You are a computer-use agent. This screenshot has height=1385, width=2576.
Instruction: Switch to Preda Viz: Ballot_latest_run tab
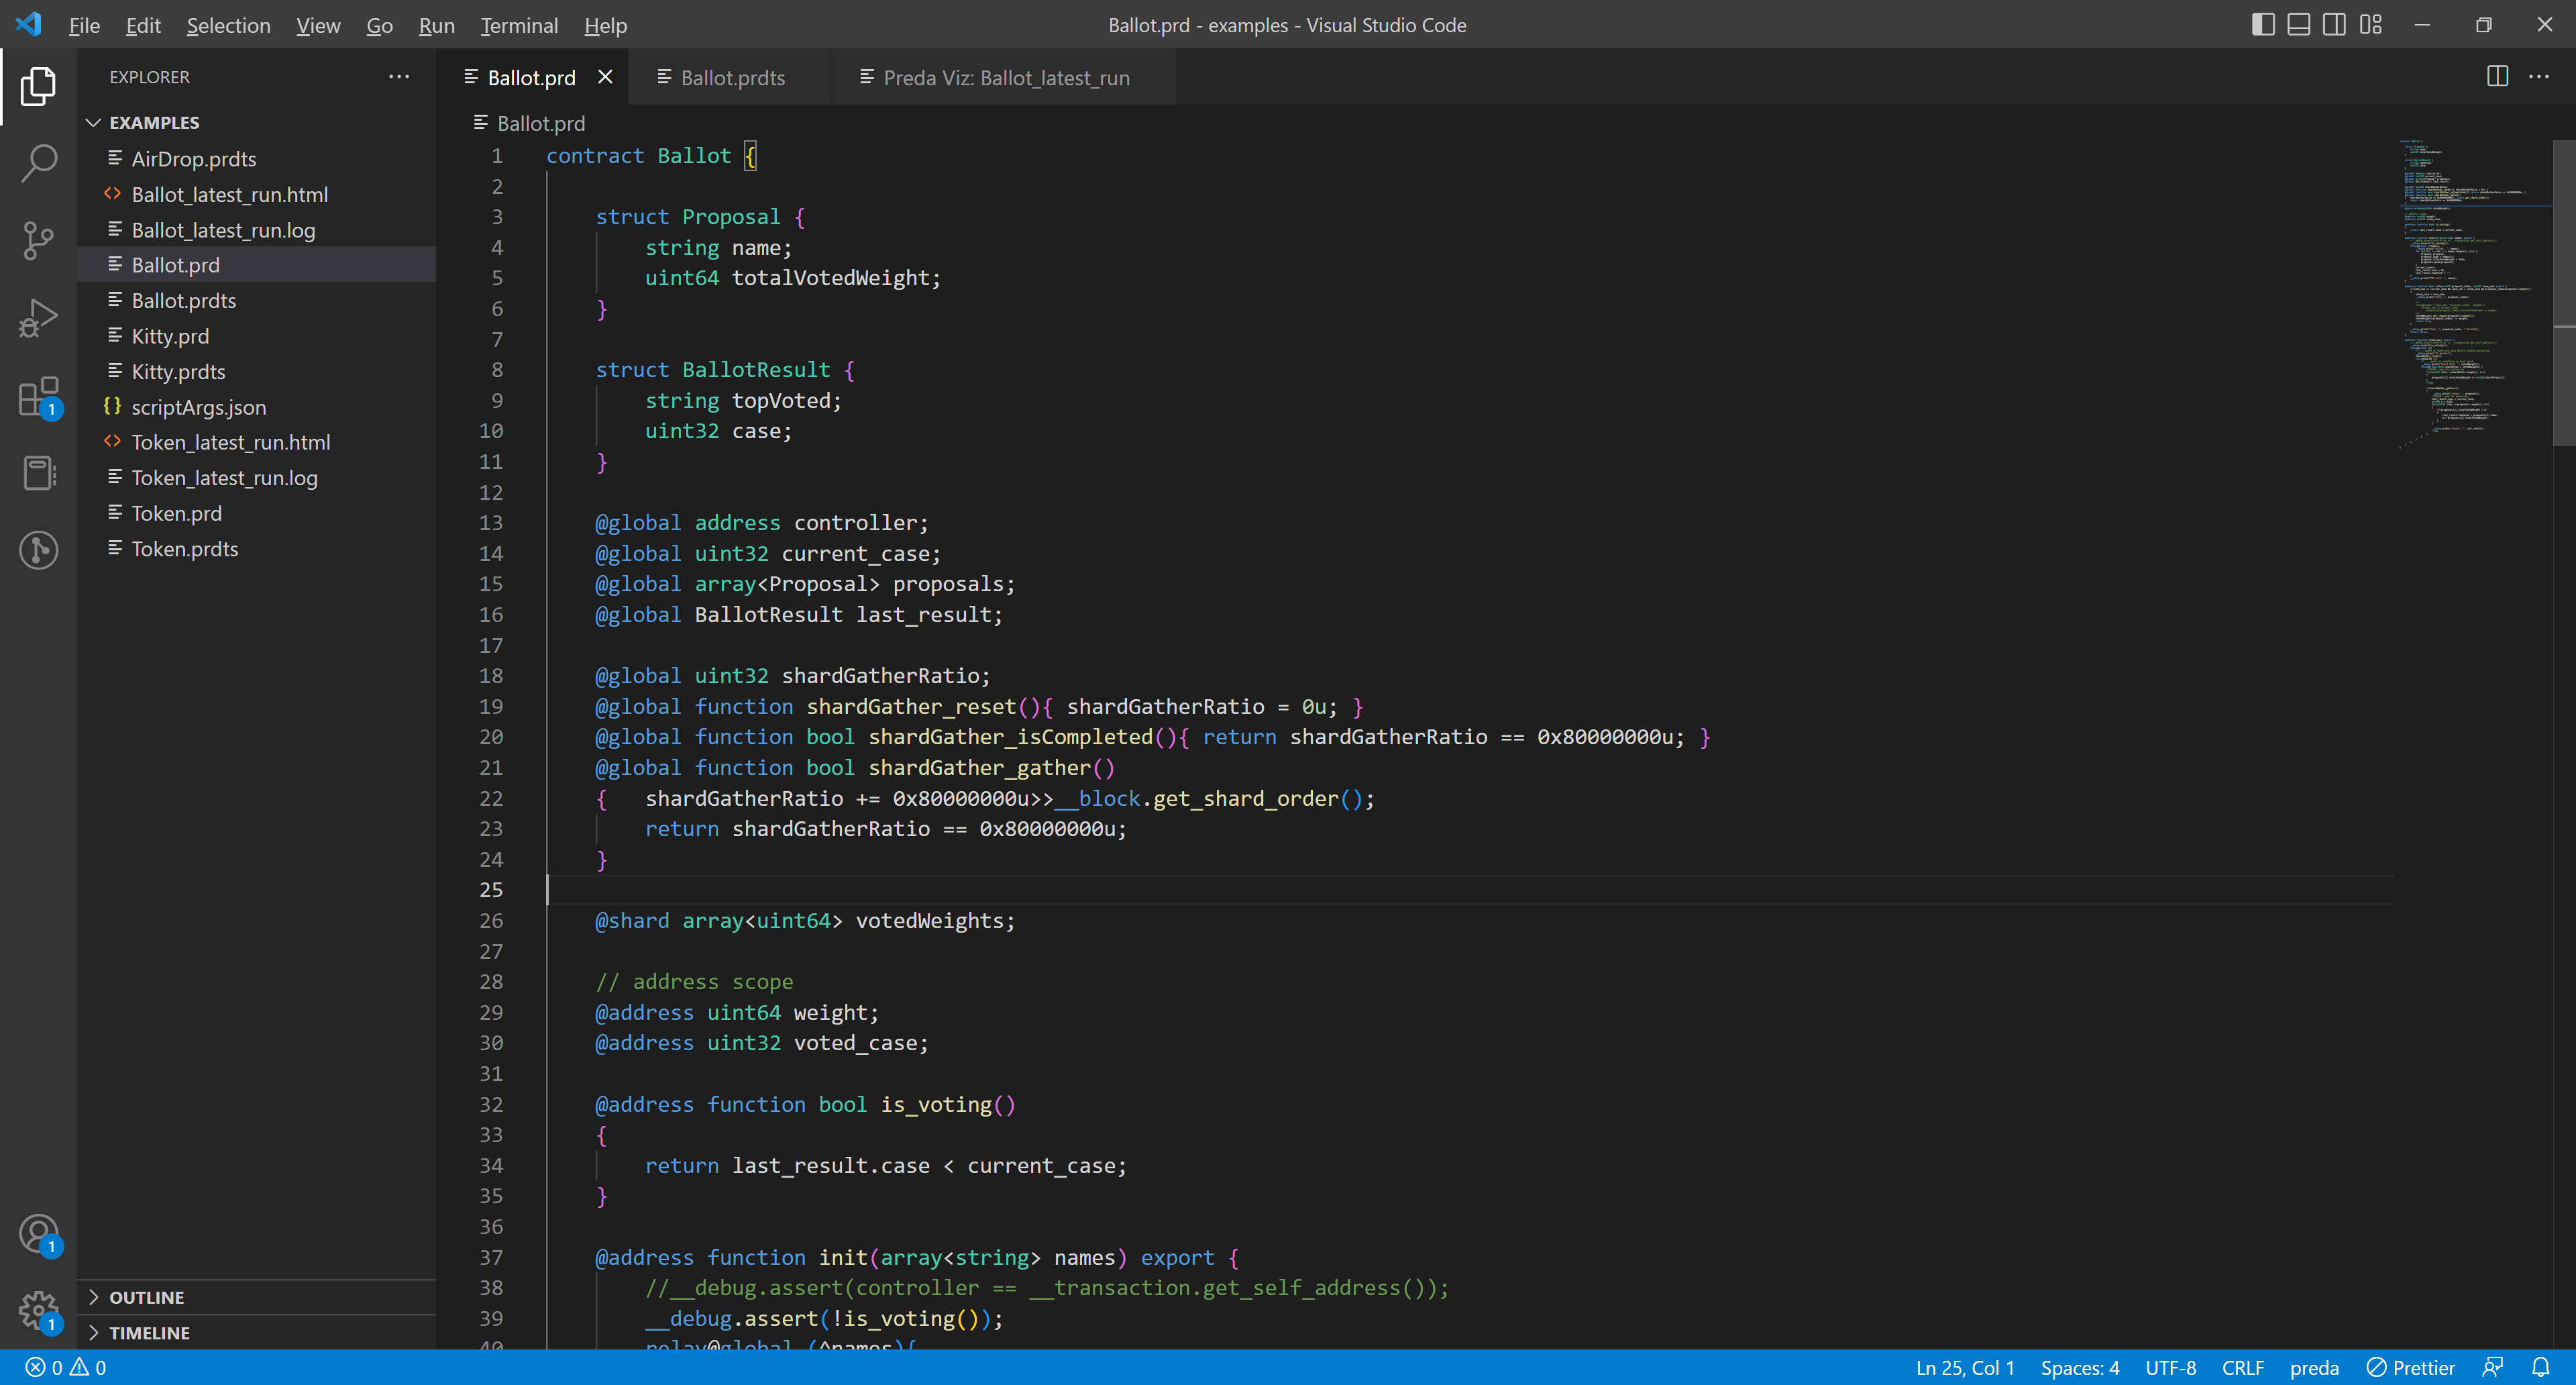coord(1003,77)
